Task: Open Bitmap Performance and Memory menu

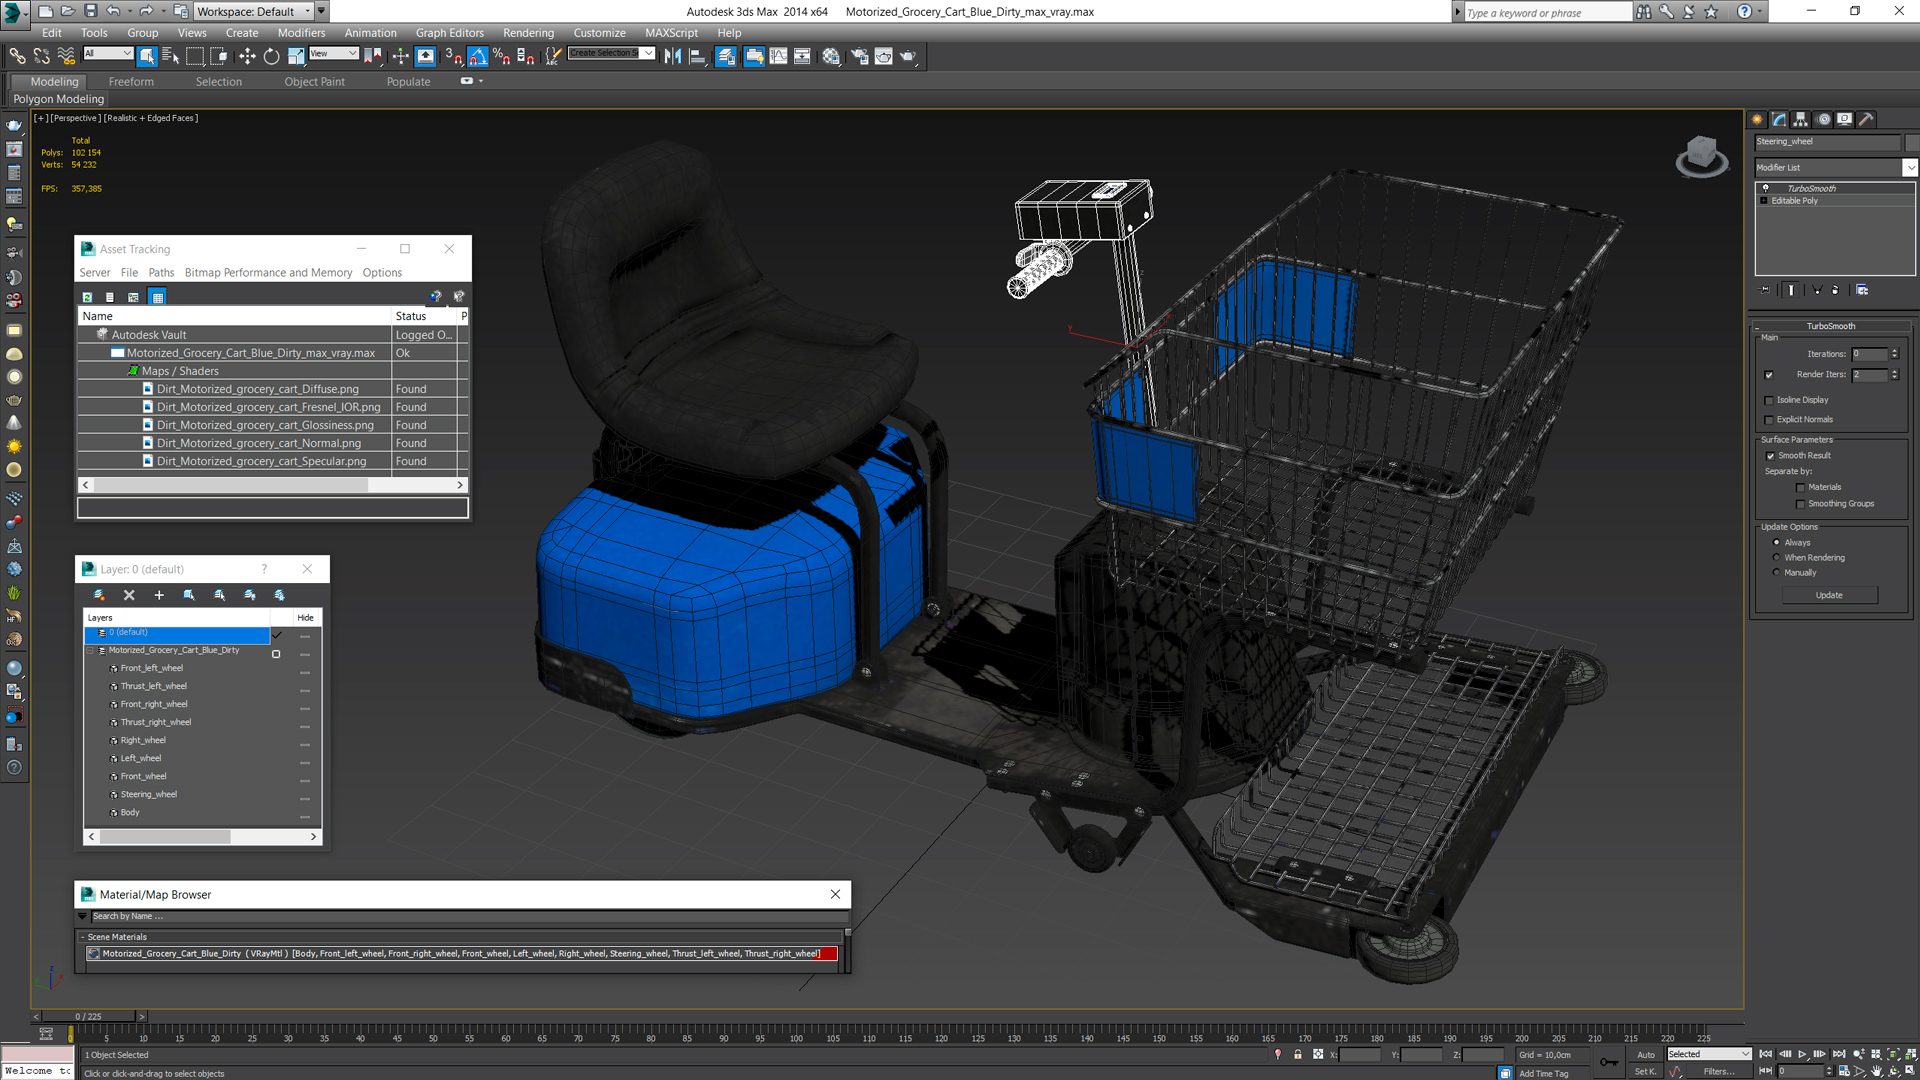Action: tap(268, 273)
